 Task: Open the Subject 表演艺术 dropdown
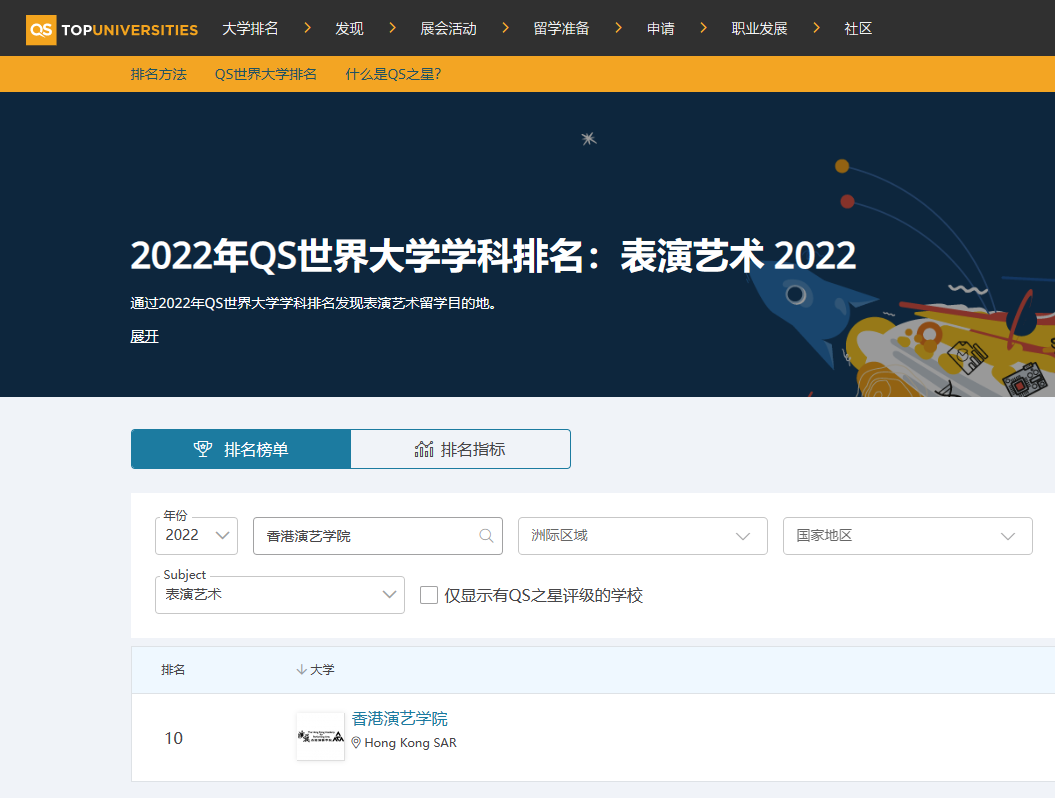(x=280, y=595)
